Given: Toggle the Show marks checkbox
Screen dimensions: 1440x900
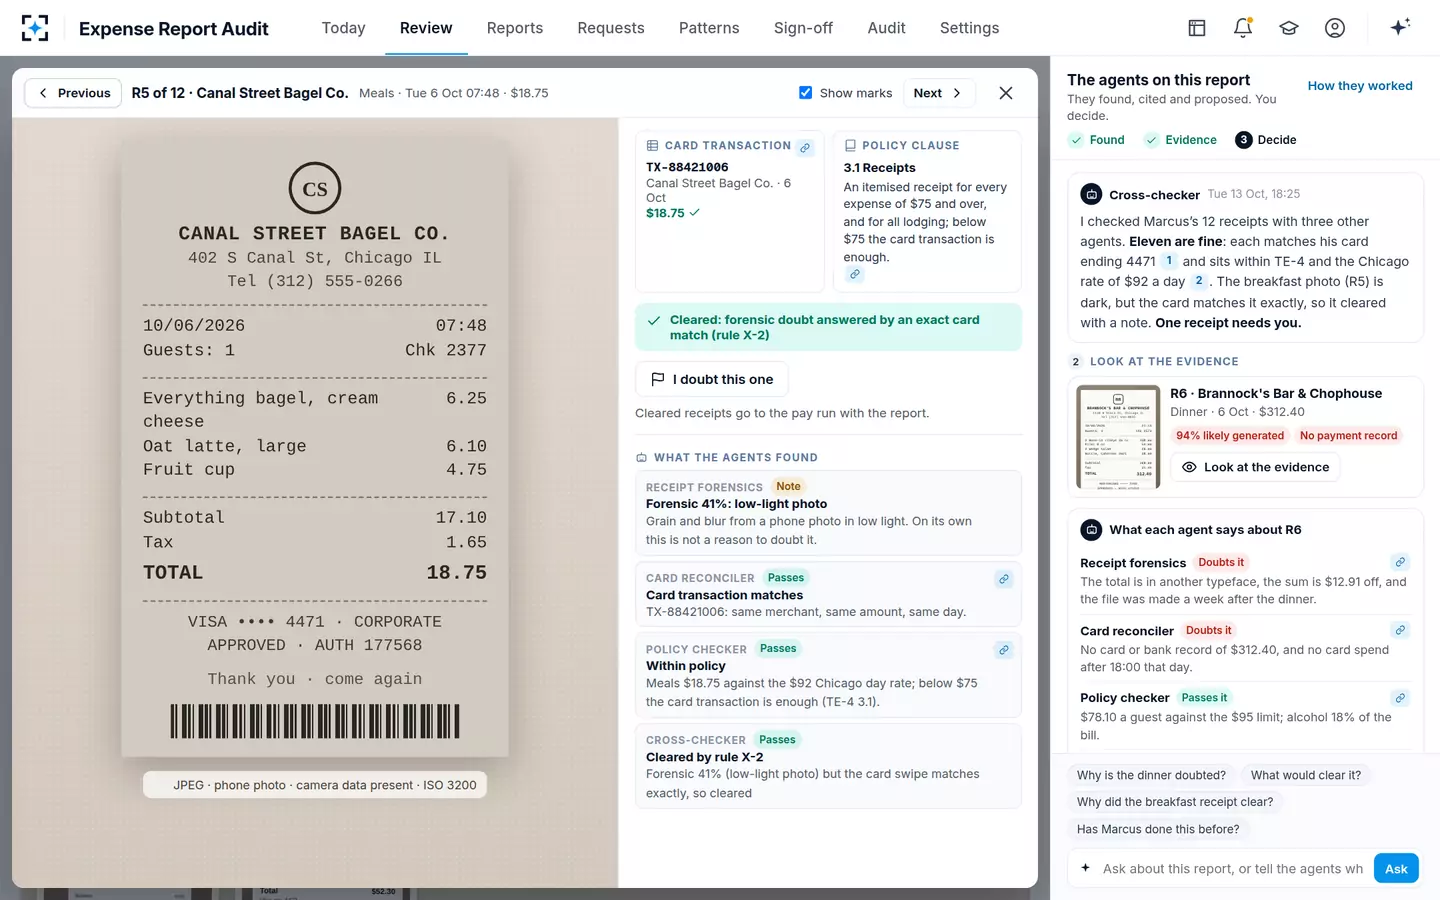Looking at the screenshot, I should tap(805, 93).
